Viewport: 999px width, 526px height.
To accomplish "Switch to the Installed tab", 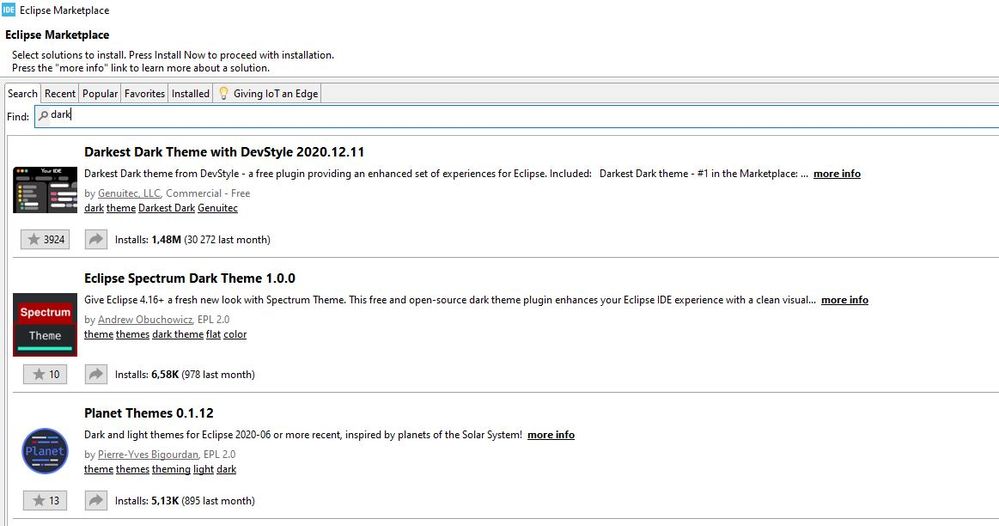I will 190,94.
